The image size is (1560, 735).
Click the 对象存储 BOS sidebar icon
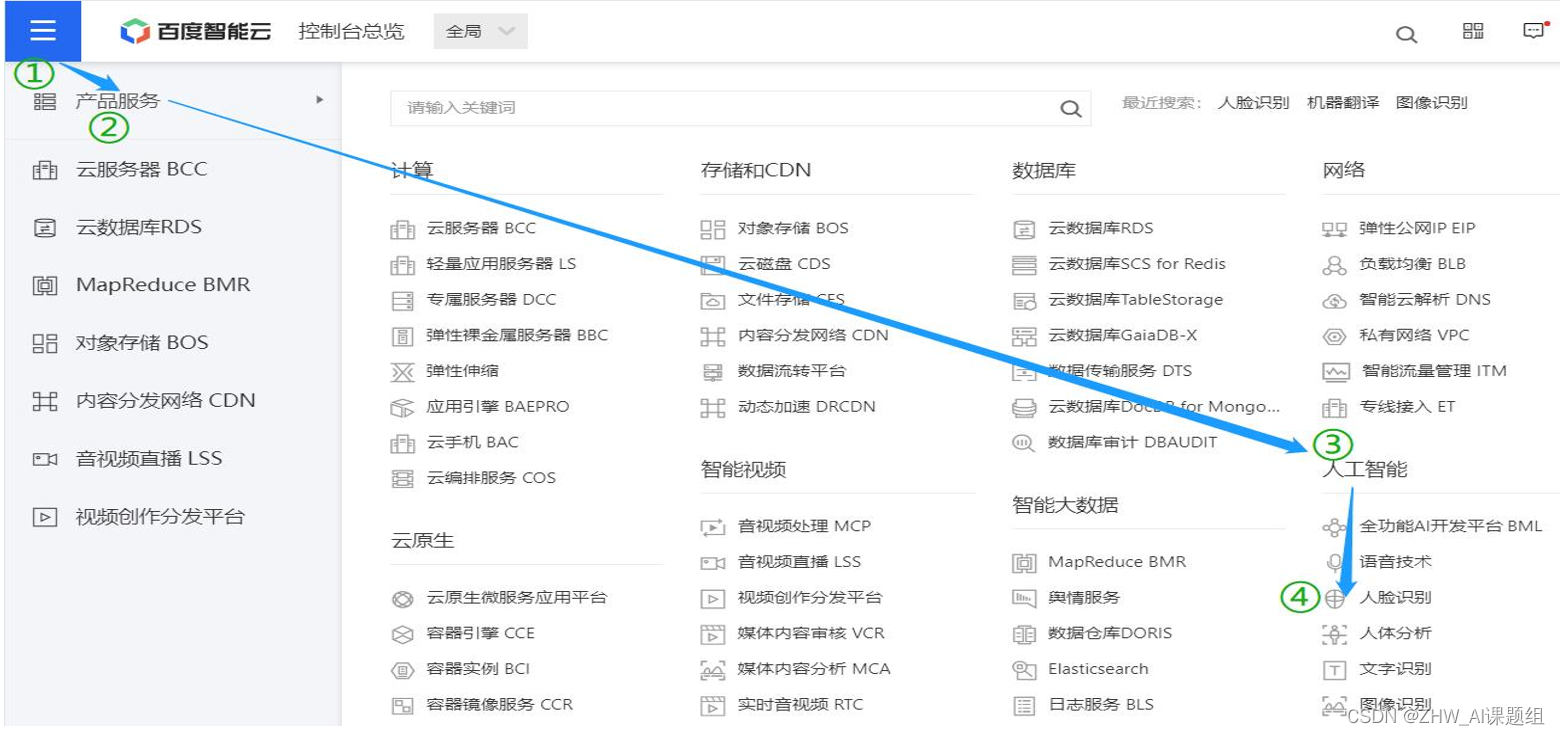45,344
